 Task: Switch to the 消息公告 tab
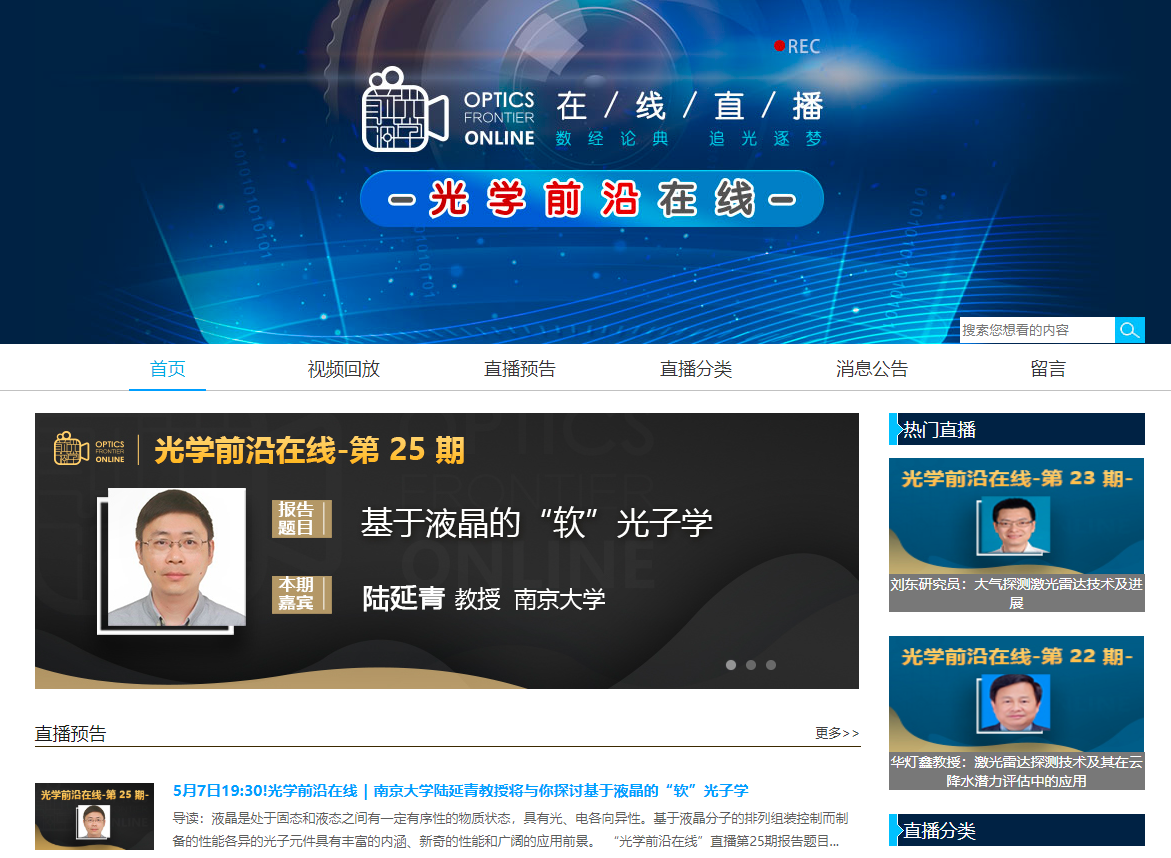tap(872, 369)
